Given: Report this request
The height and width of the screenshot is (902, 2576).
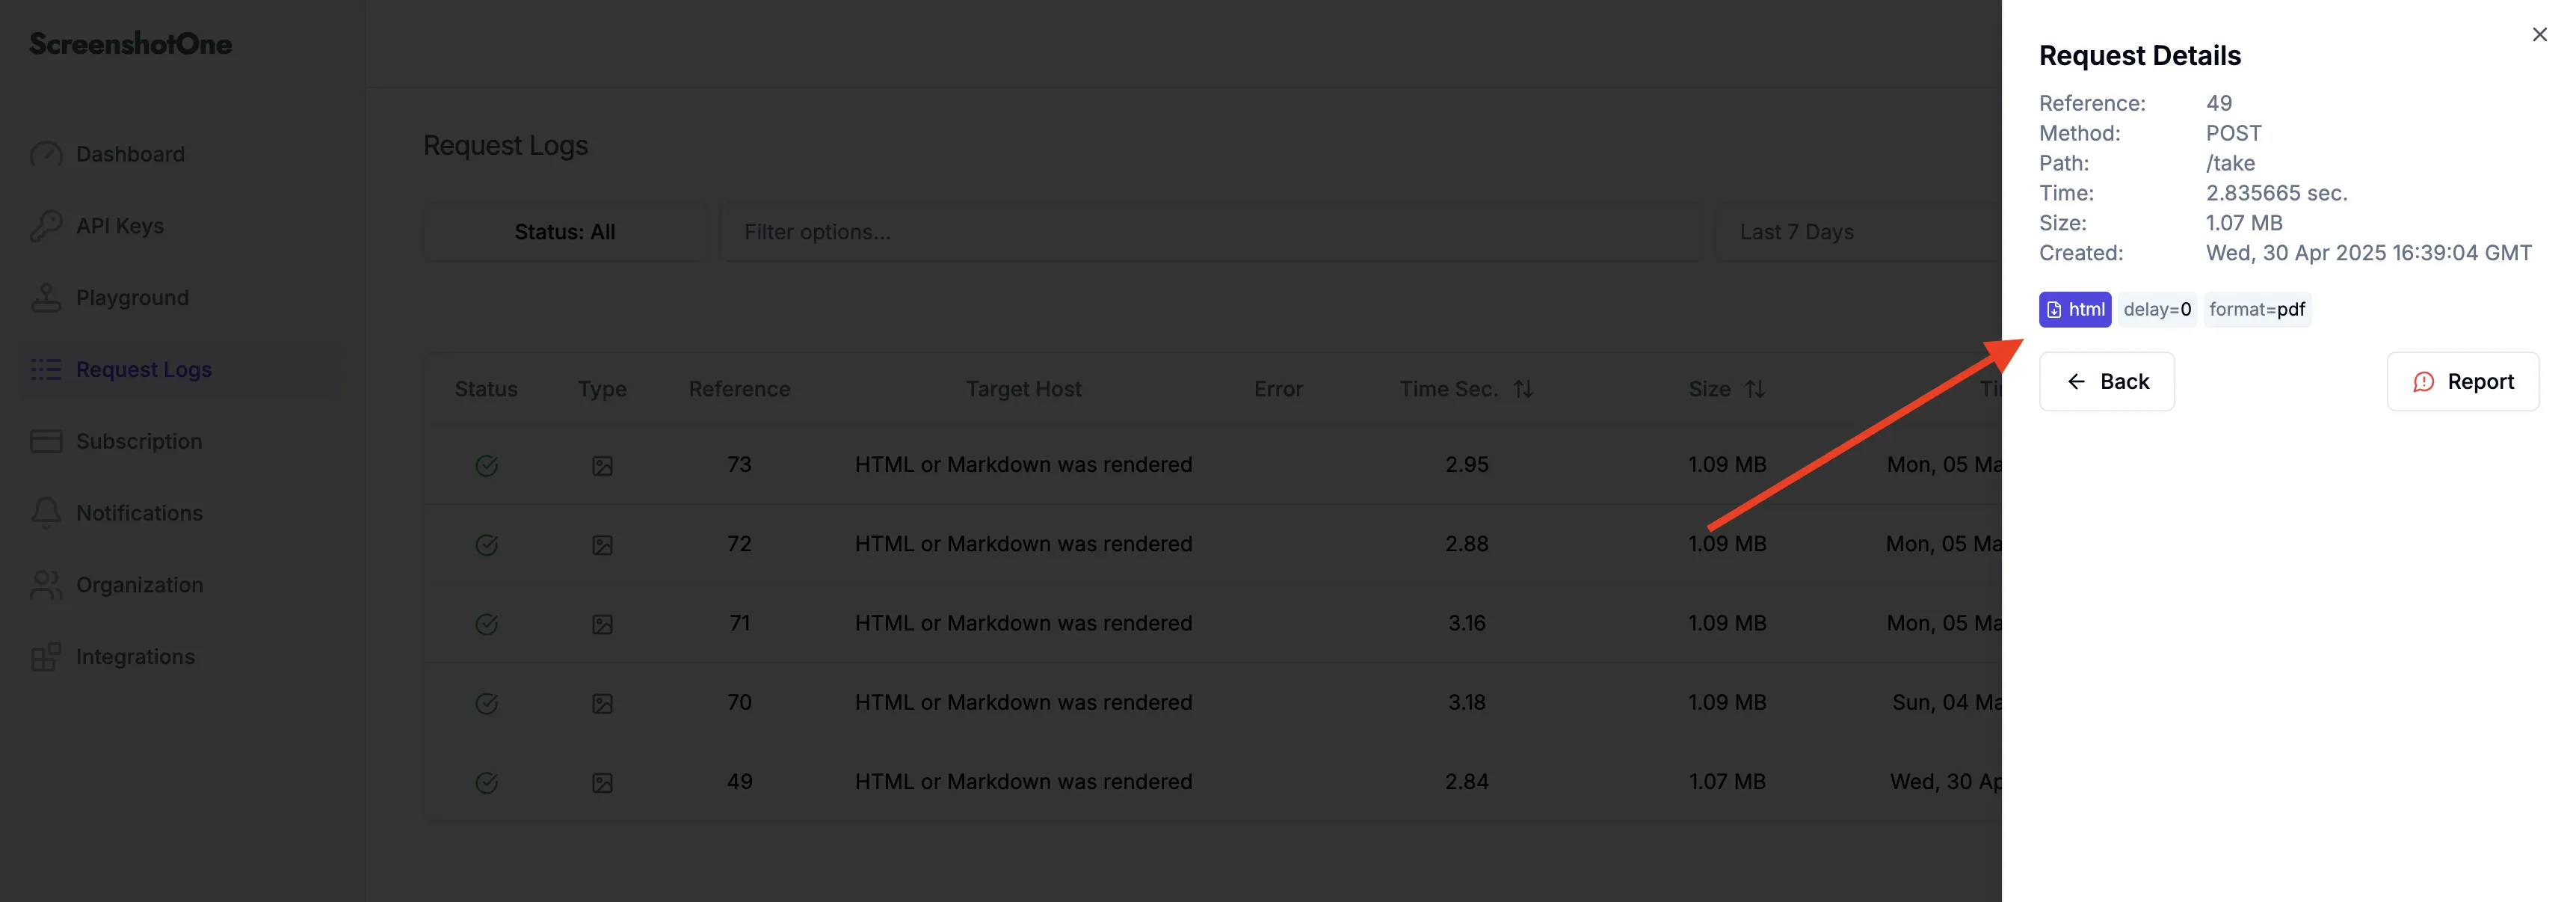Looking at the screenshot, I should tap(2462, 381).
